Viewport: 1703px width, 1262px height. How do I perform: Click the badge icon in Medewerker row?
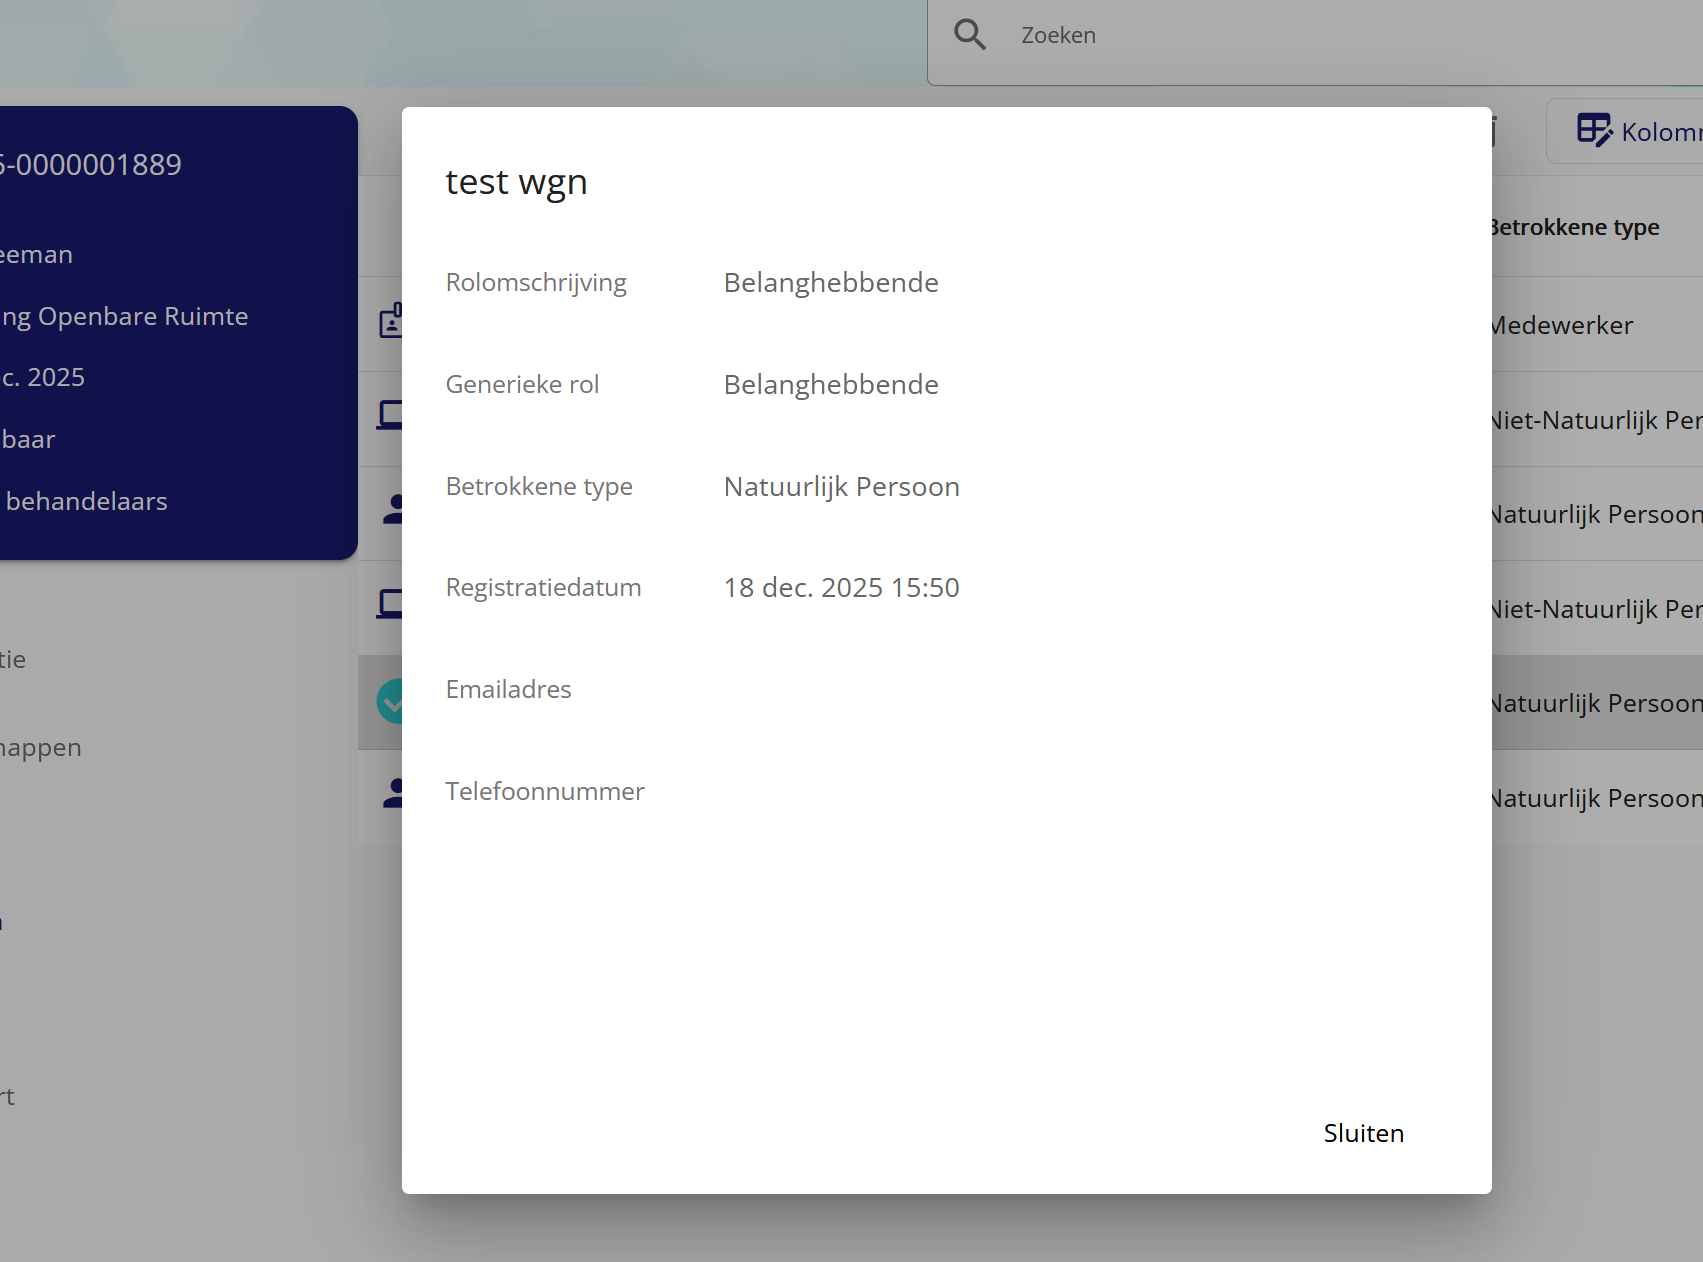pyautogui.click(x=391, y=322)
